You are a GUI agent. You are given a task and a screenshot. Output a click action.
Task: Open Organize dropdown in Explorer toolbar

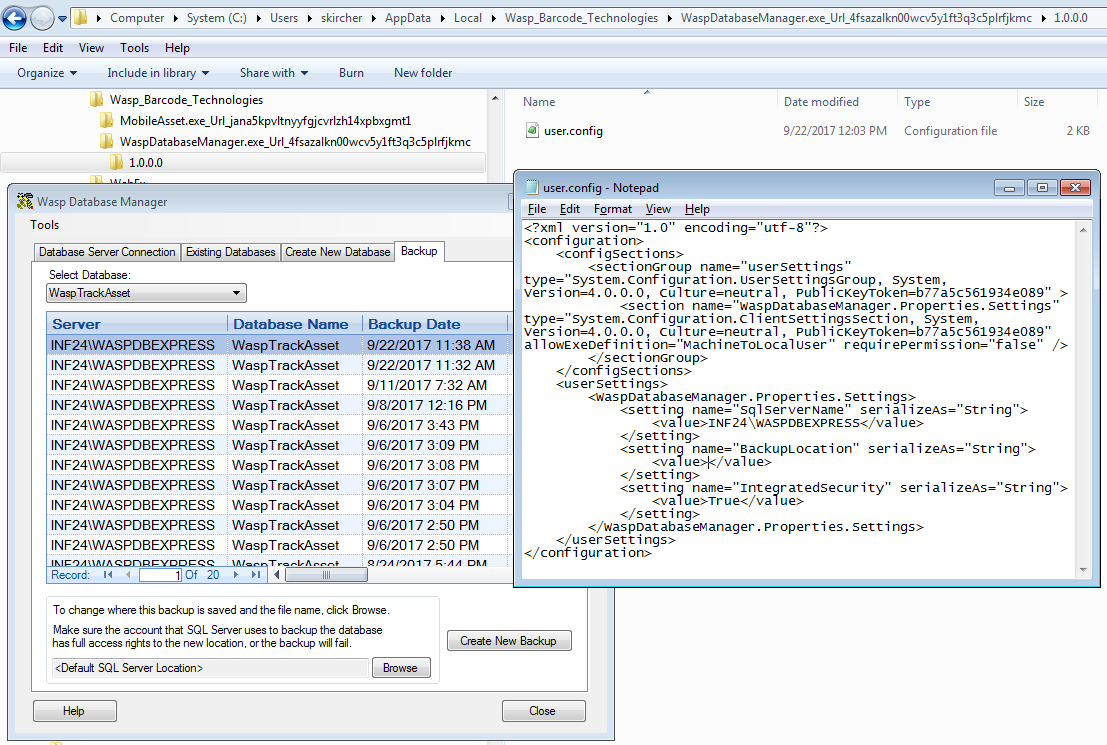[x=47, y=73]
